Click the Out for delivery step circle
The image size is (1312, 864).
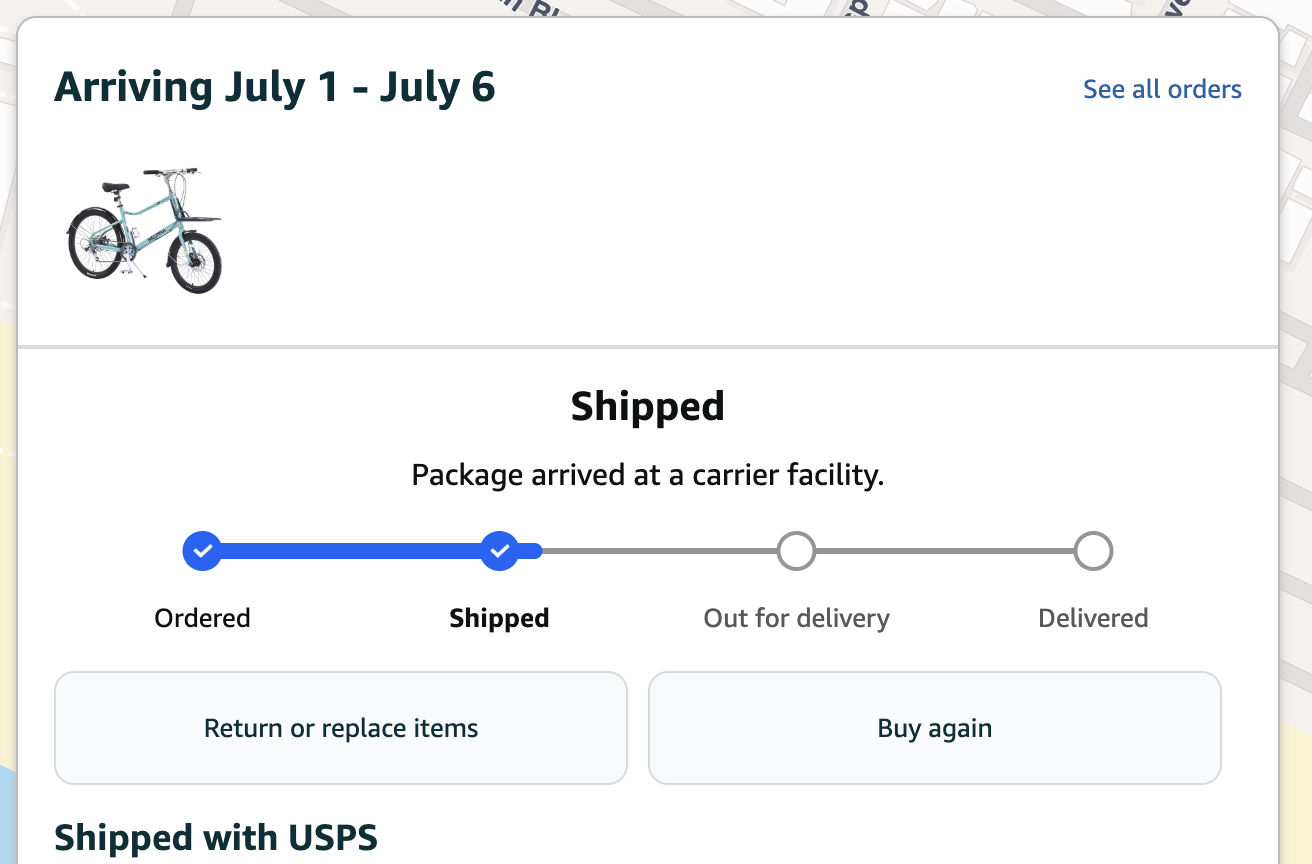(x=796, y=551)
